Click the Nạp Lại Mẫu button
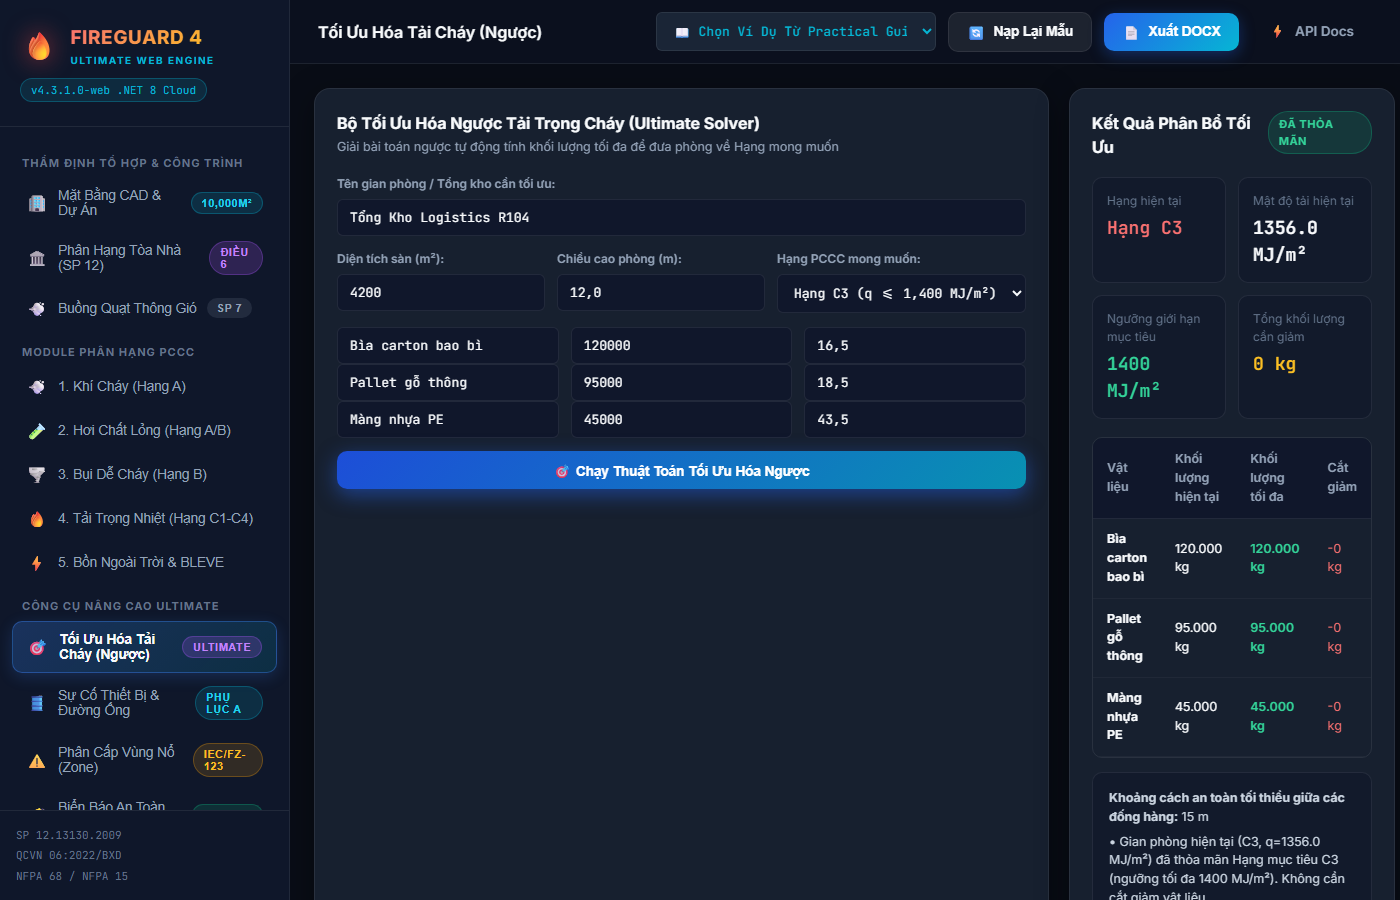This screenshot has width=1400, height=900. pos(1020,32)
